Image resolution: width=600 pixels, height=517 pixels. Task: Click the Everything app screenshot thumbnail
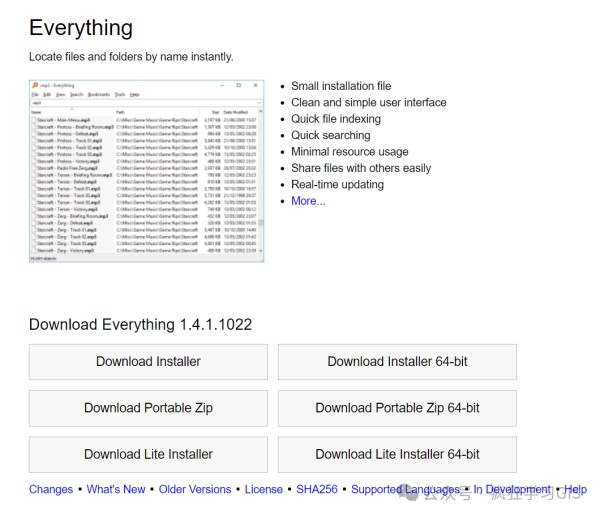coord(147,171)
